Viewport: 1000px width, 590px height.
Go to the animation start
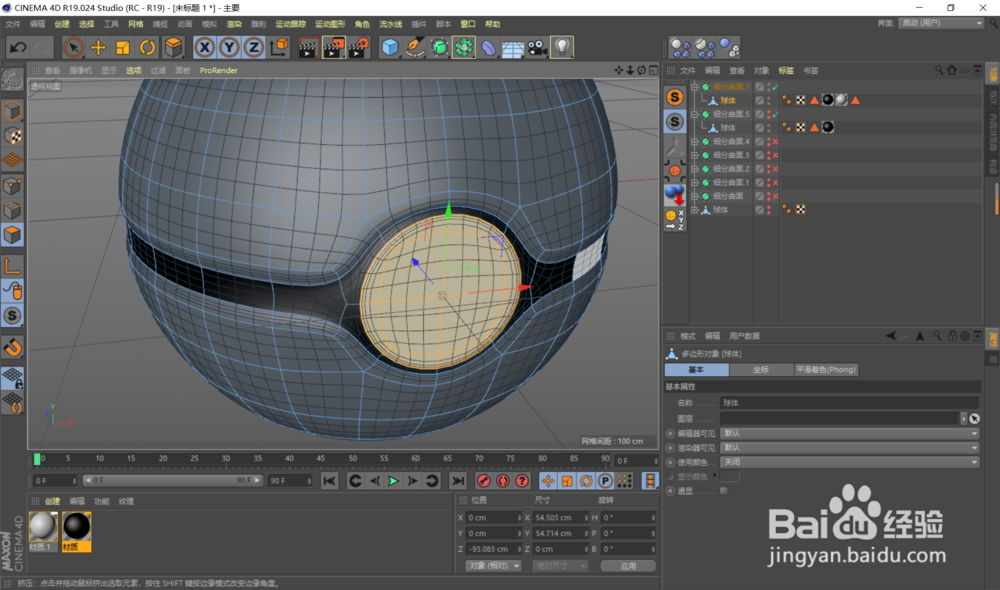point(329,481)
